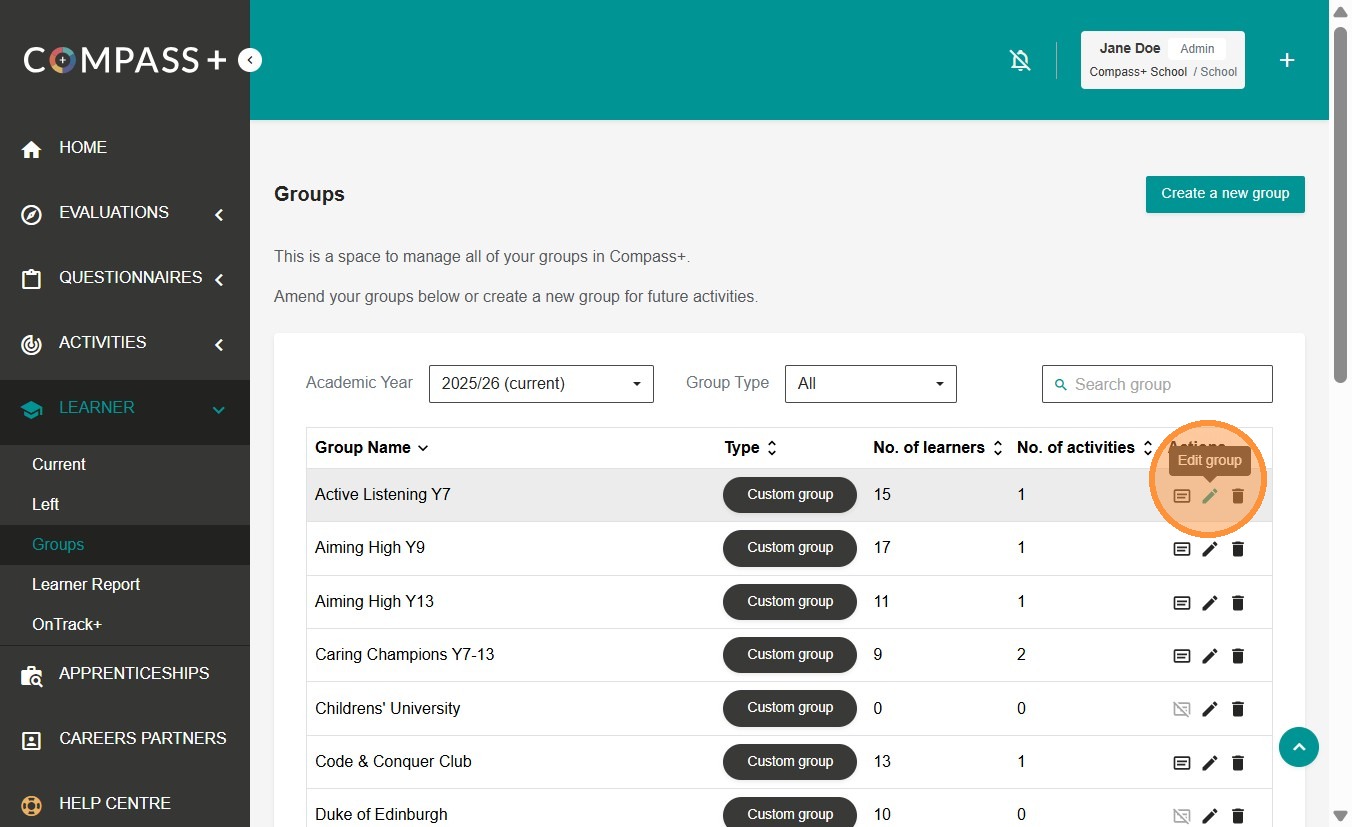
Task: Open the Jane Doe account card
Action: click(x=1163, y=60)
